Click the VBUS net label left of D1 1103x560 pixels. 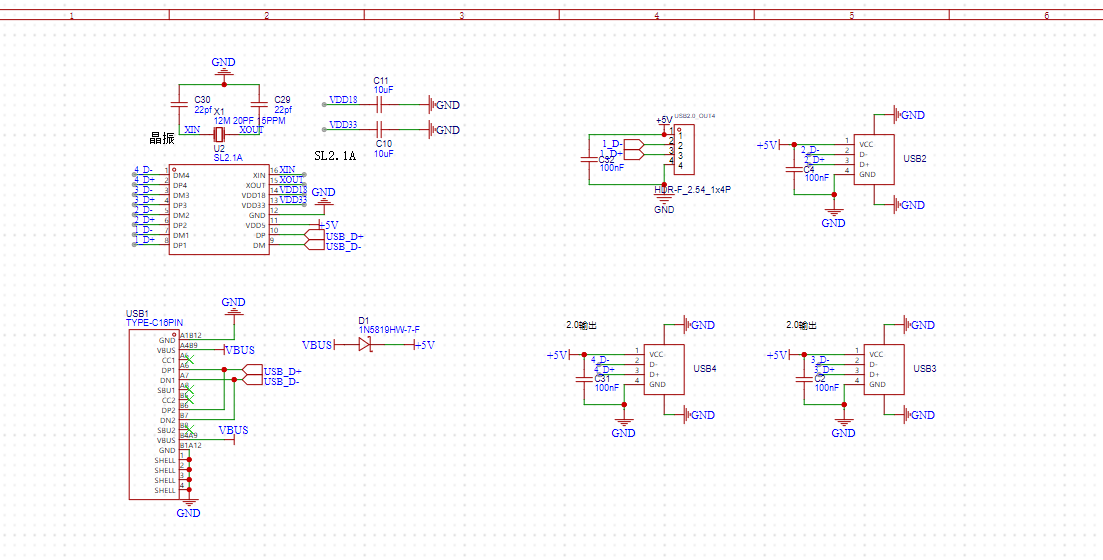(318, 345)
